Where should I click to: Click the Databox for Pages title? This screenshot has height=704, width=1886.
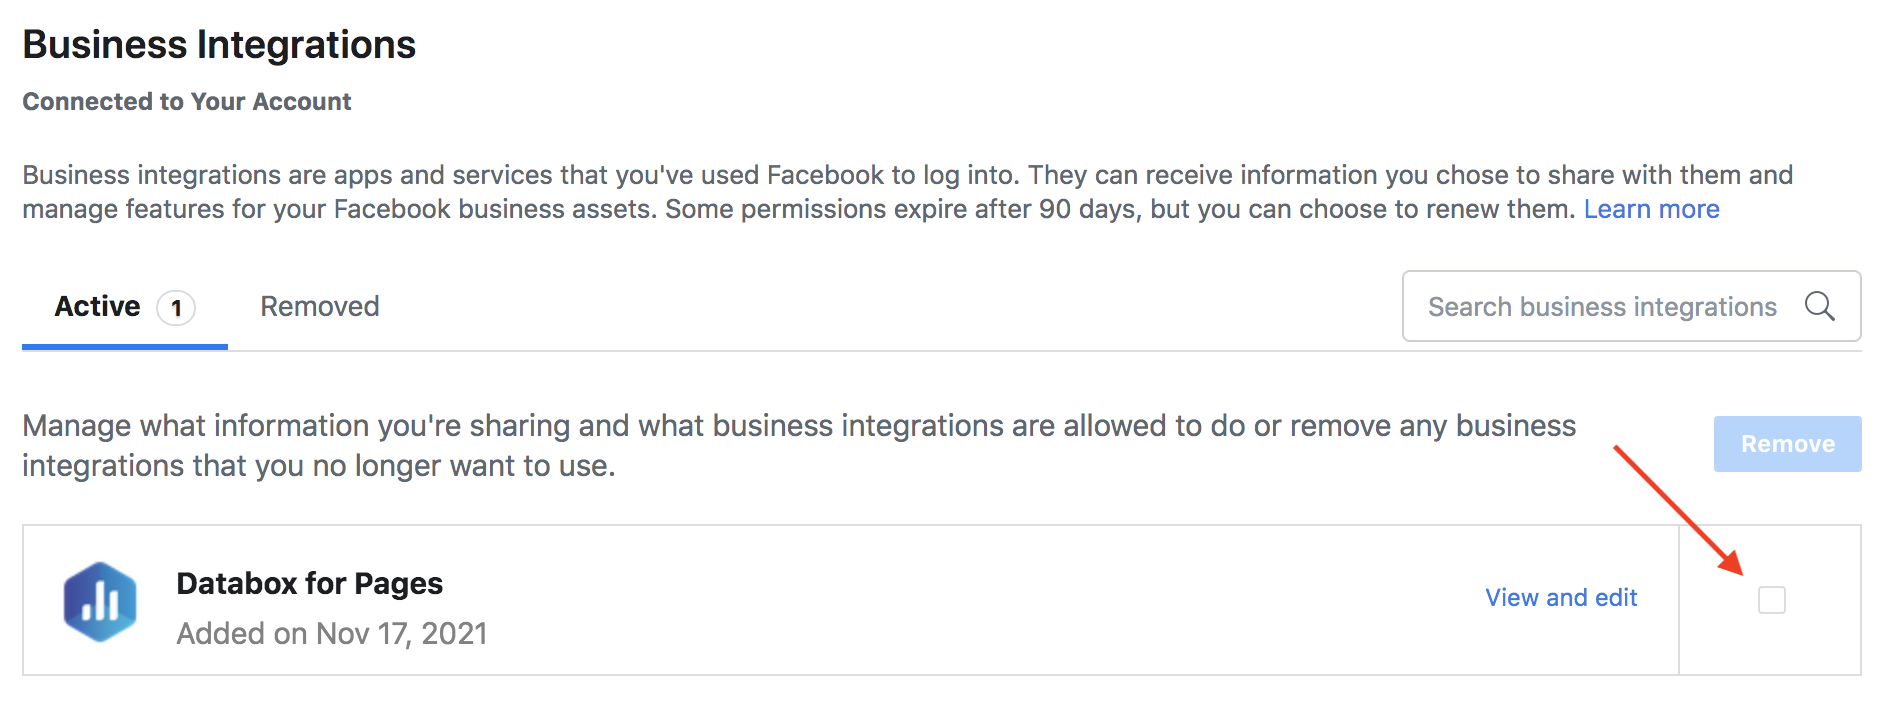point(309,583)
